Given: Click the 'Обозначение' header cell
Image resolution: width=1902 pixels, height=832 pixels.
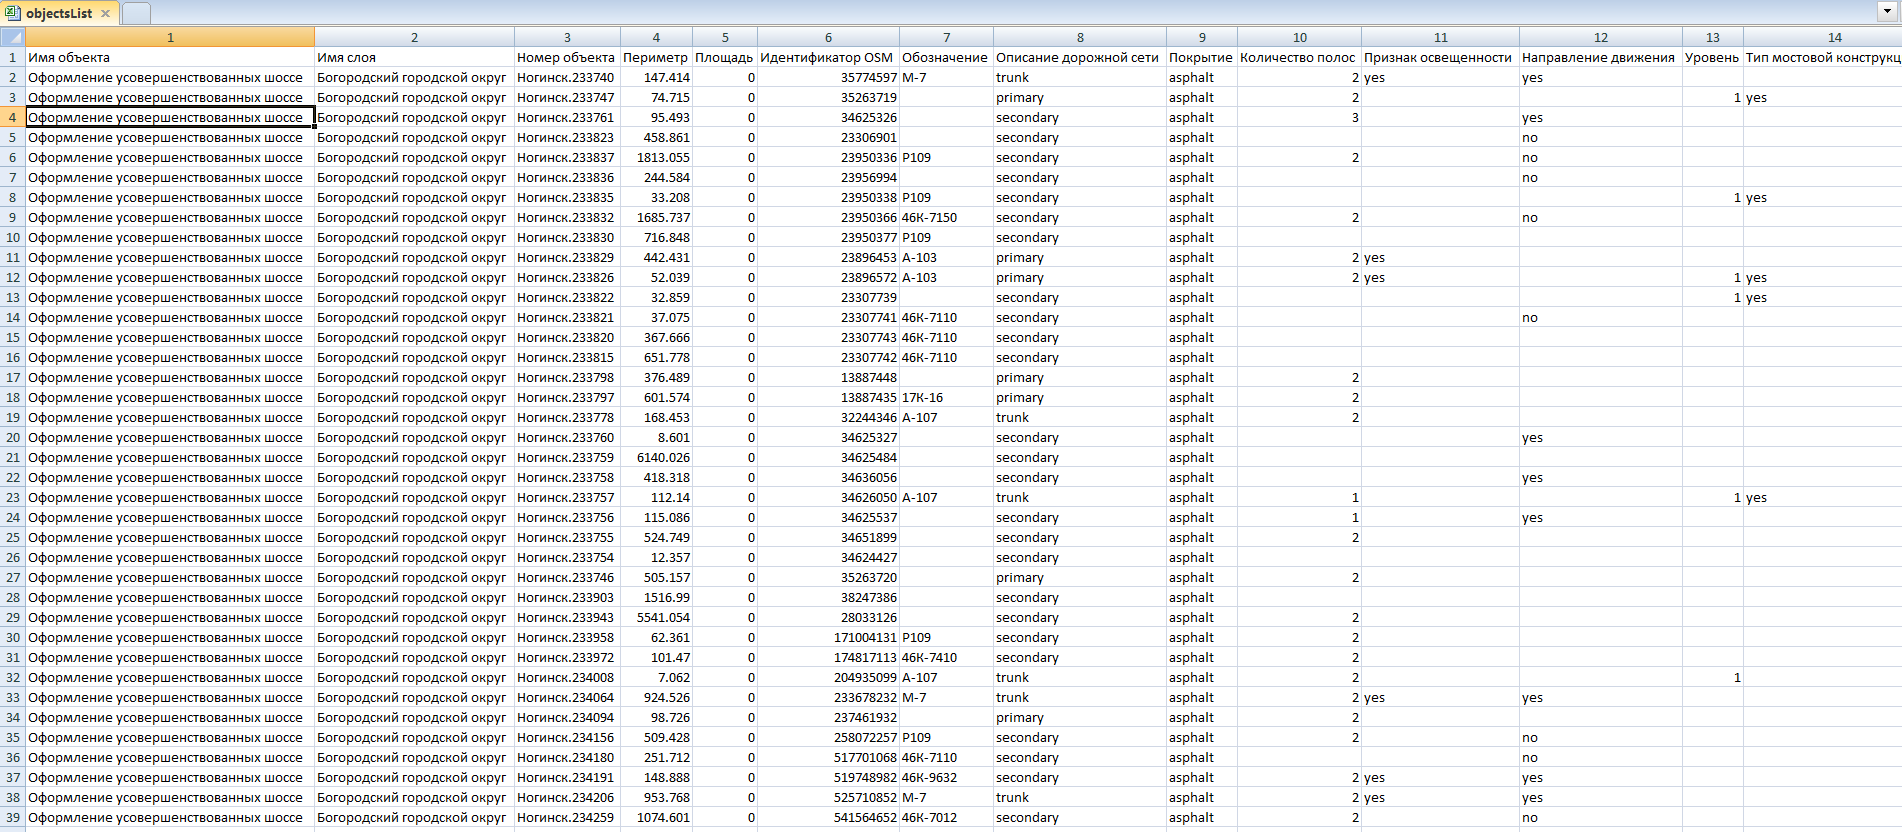Looking at the screenshot, I should click(946, 57).
